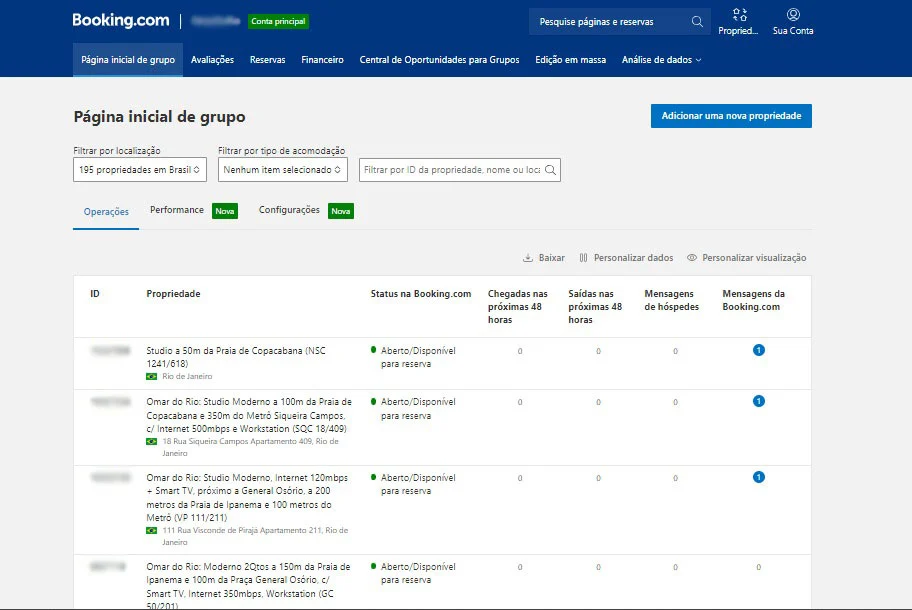This screenshot has height=610, width=912.
Task: Click the search magnifier in top search bar
Action: point(697,22)
